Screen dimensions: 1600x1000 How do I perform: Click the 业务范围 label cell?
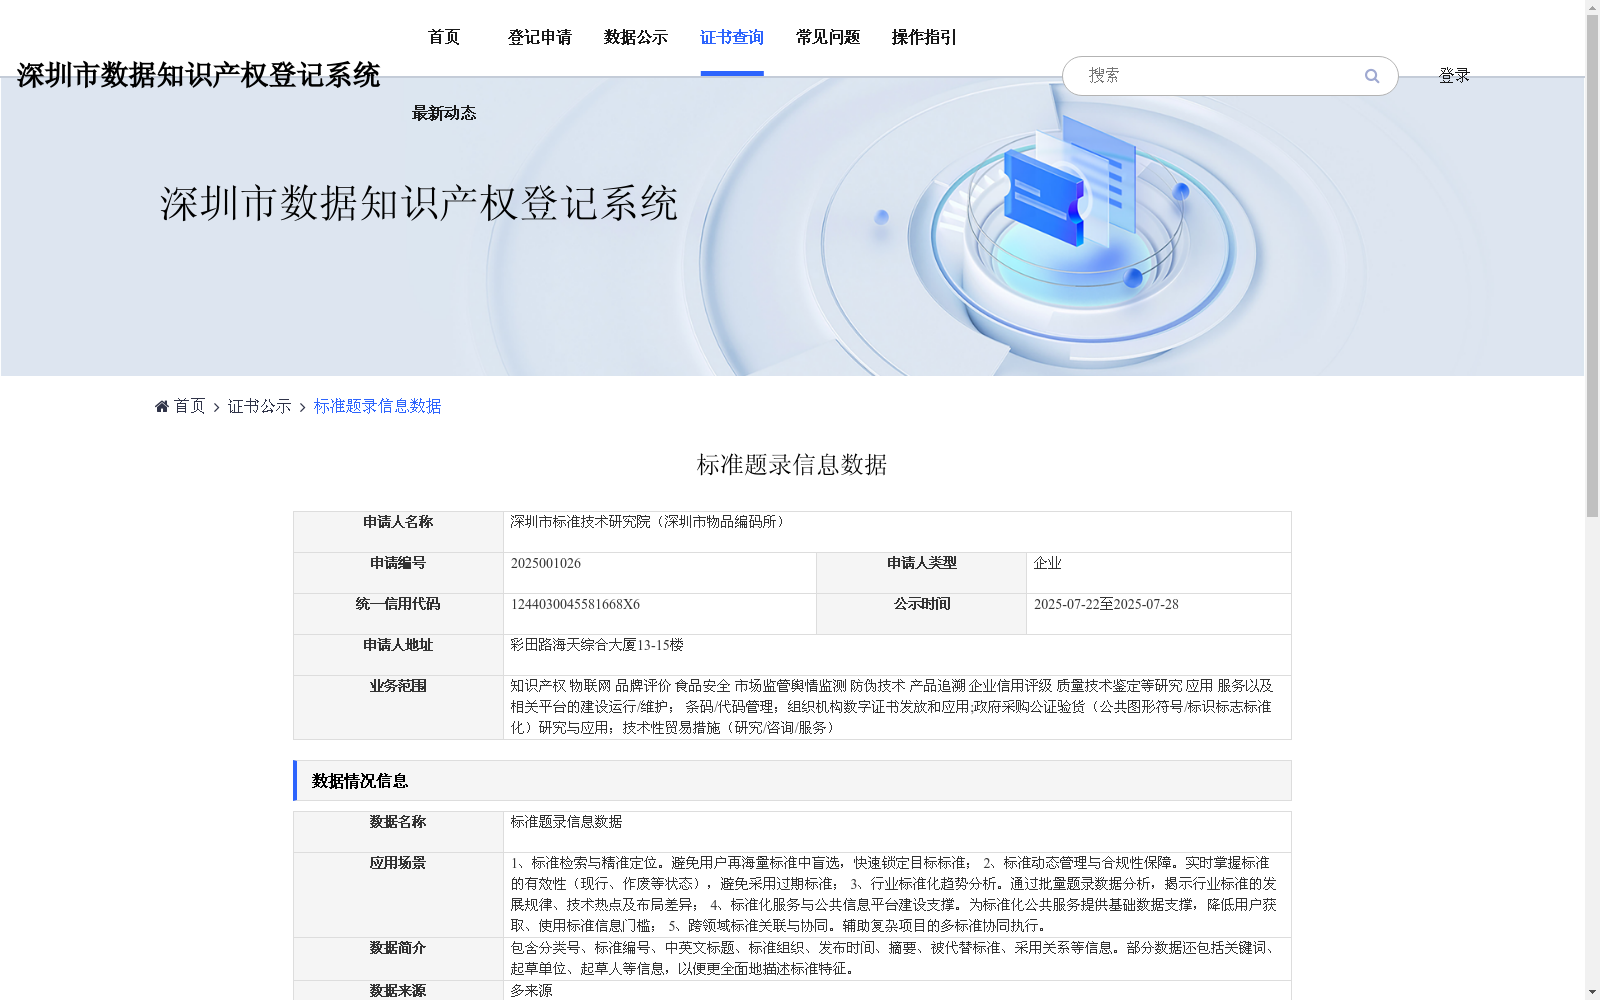398,707
